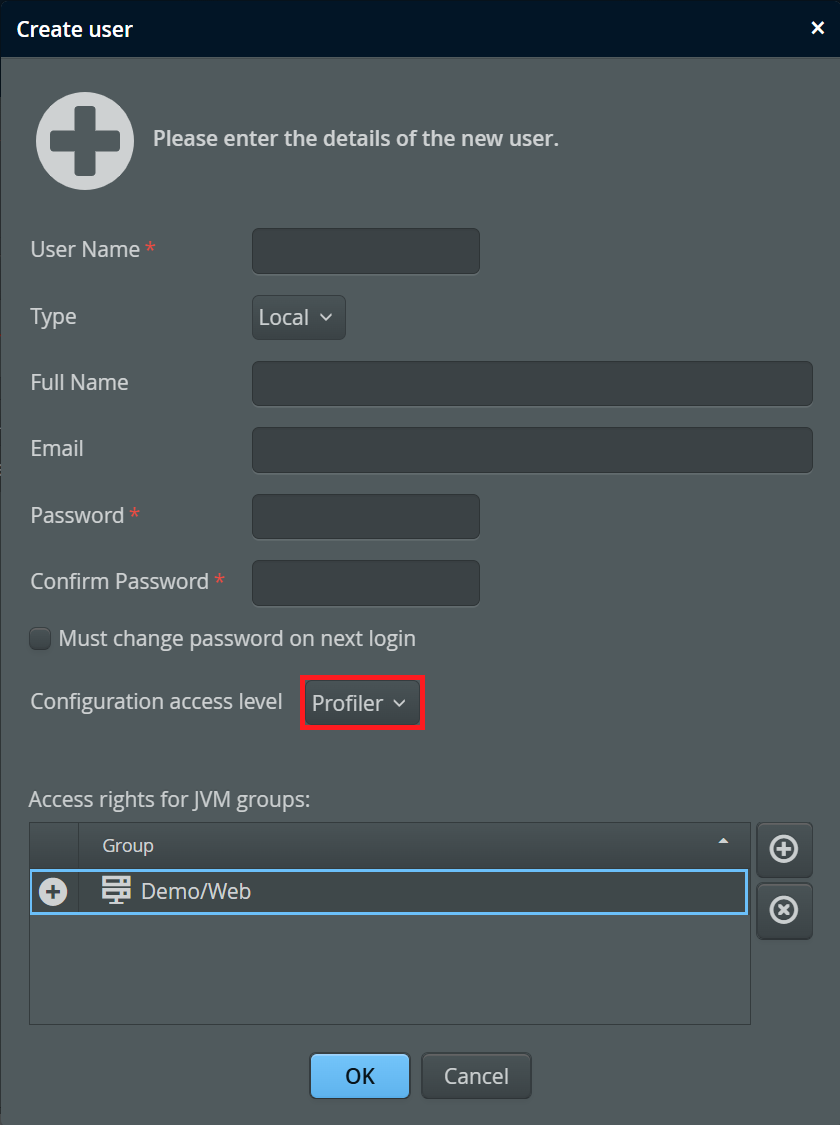Click the Confirm Password field

(366, 583)
